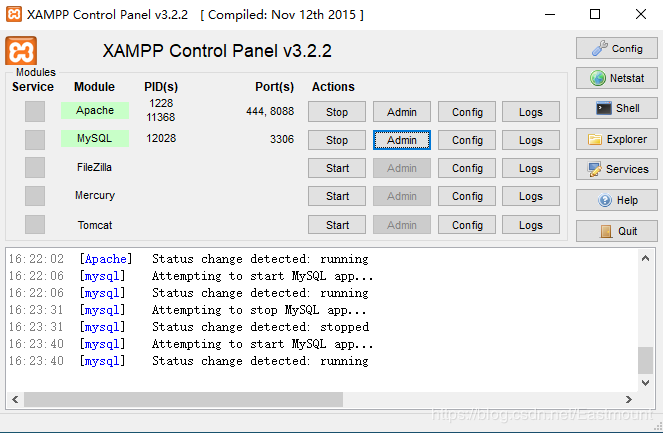This screenshot has height=433, width=663.
Task: Toggle Apache service checkbox
Action: click(35, 112)
